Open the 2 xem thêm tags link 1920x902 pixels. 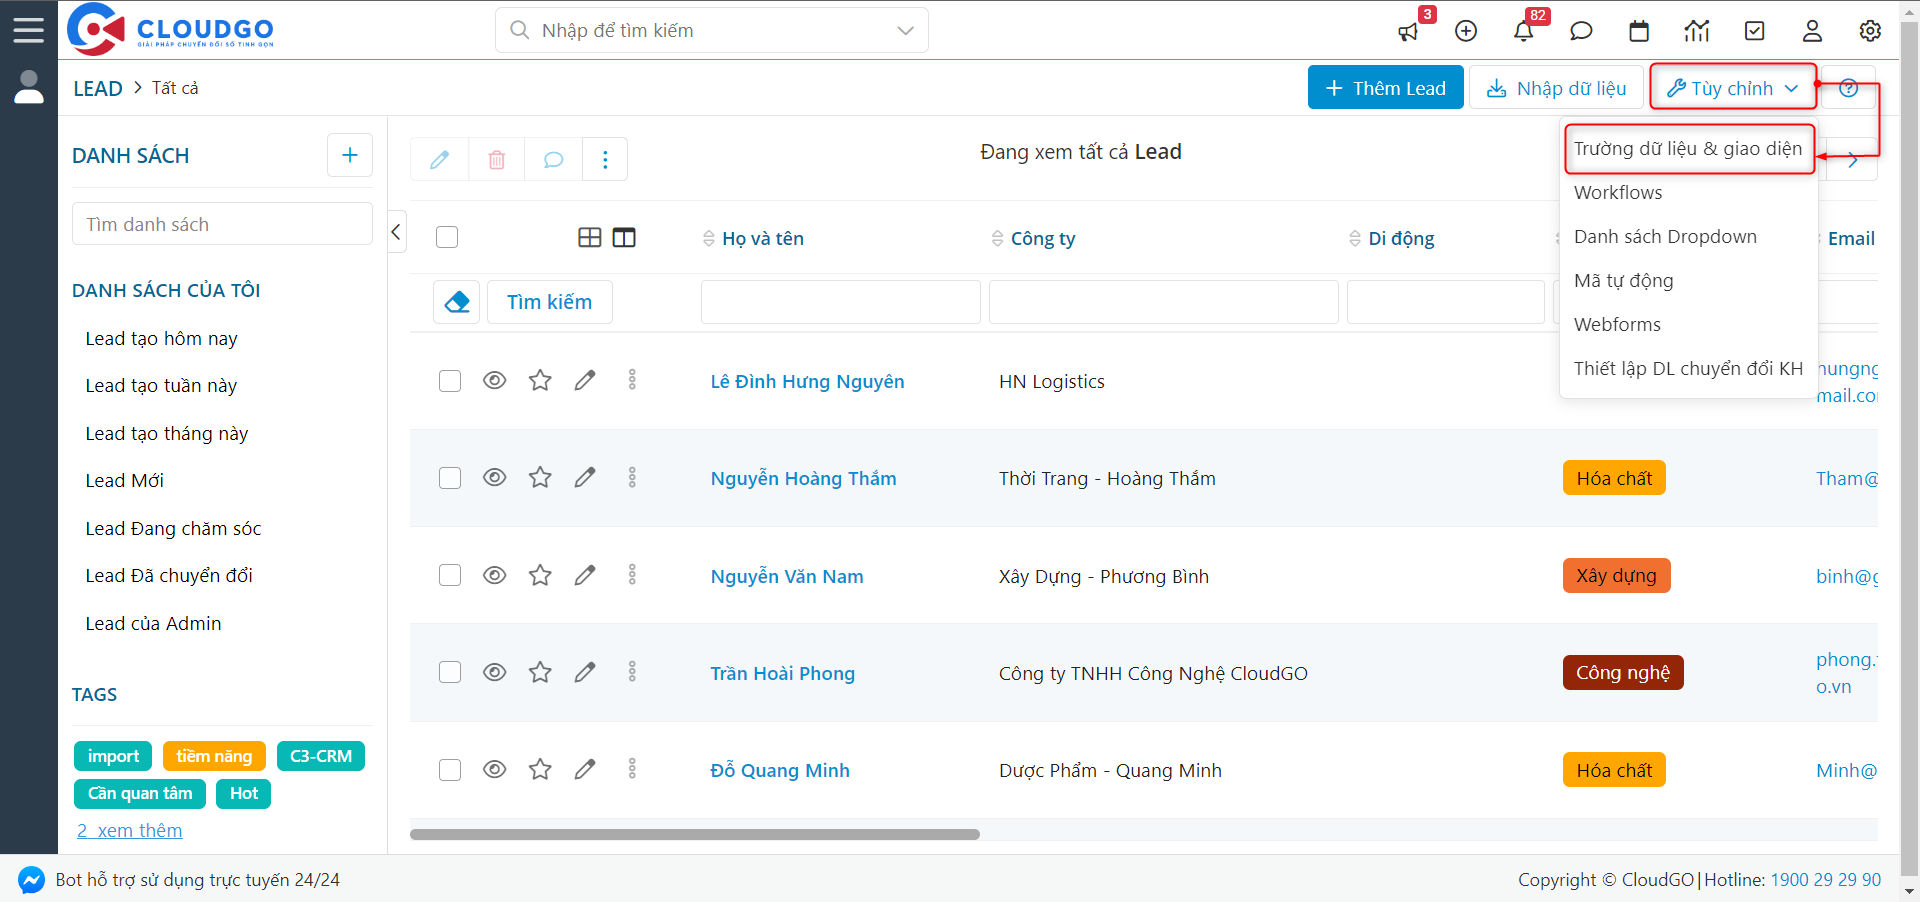tap(129, 830)
